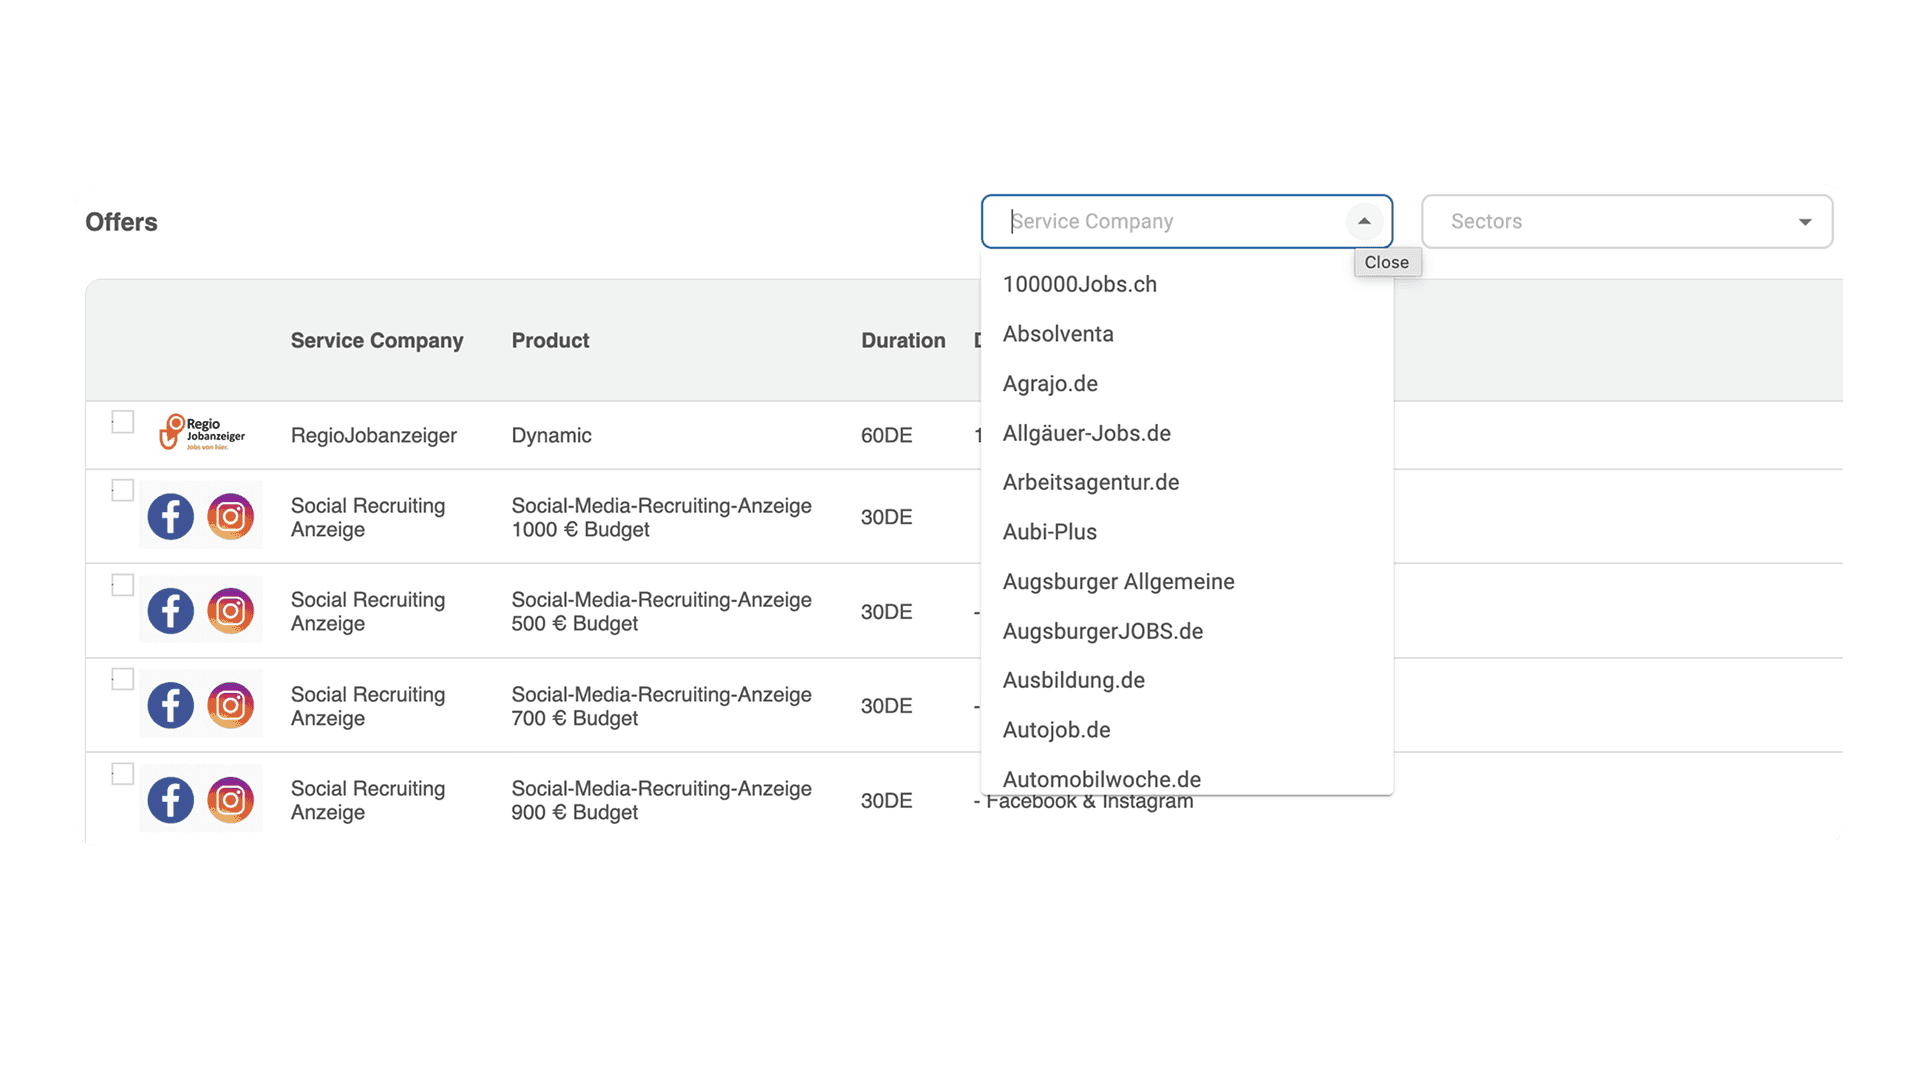Choose Autojob.de from the list

(1187, 730)
